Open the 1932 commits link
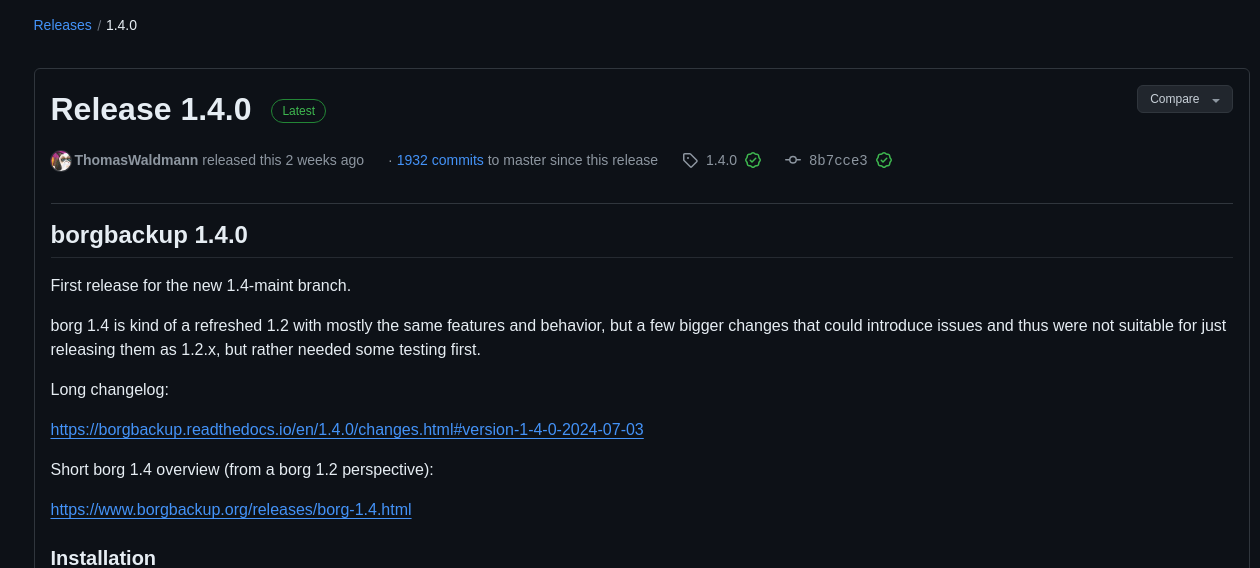Screen dimensions: 1260x568 (x=440, y=160)
